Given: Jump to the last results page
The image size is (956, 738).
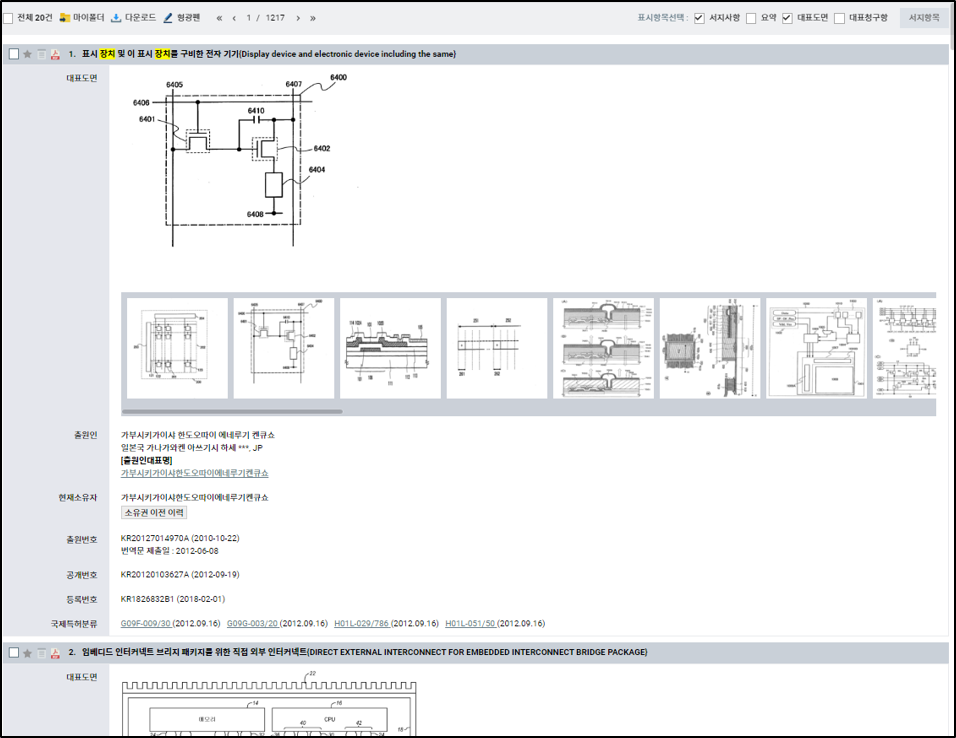Looking at the screenshot, I should [313, 18].
